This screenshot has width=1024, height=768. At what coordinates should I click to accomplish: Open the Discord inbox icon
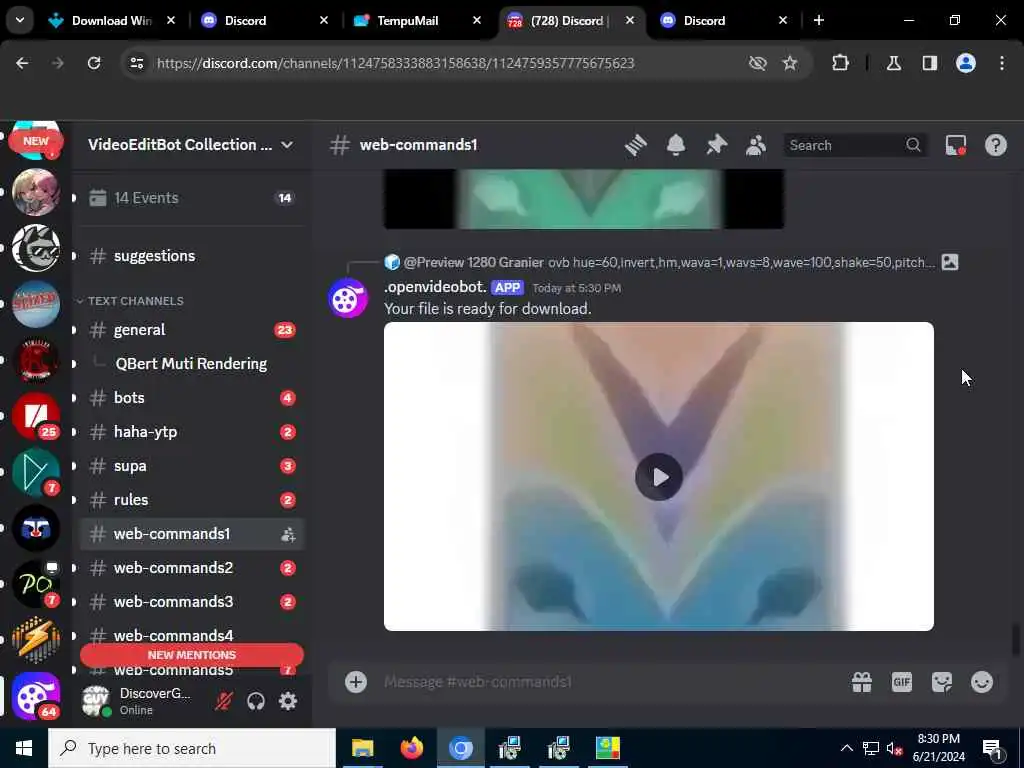(955, 145)
